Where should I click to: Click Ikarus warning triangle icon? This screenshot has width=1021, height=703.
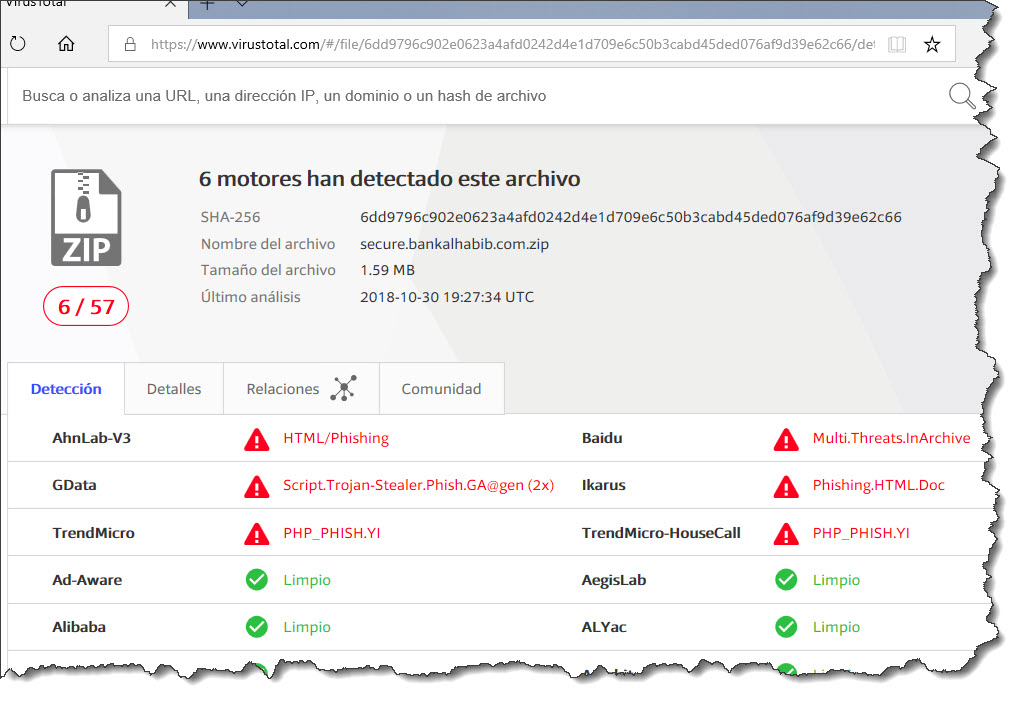click(786, 486)
